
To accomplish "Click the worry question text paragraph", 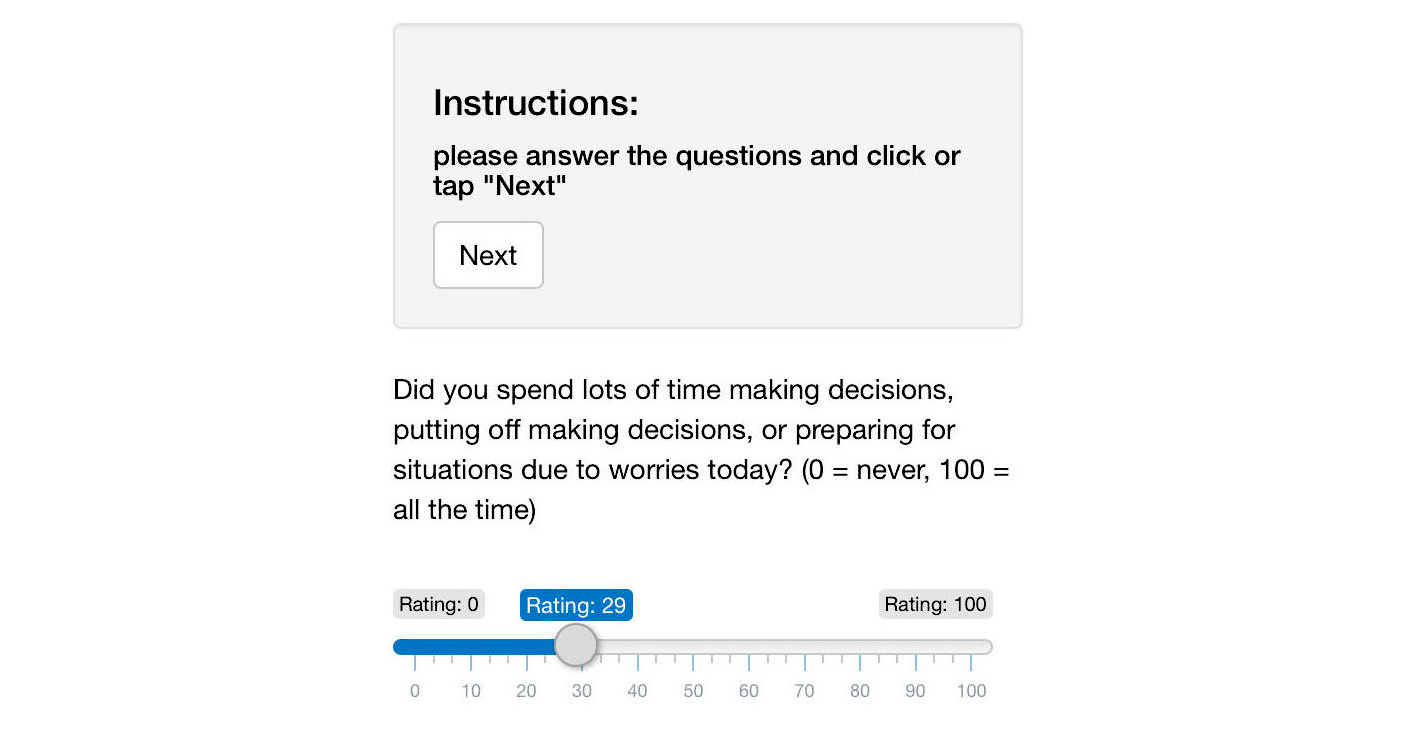I will coord(700,450).
